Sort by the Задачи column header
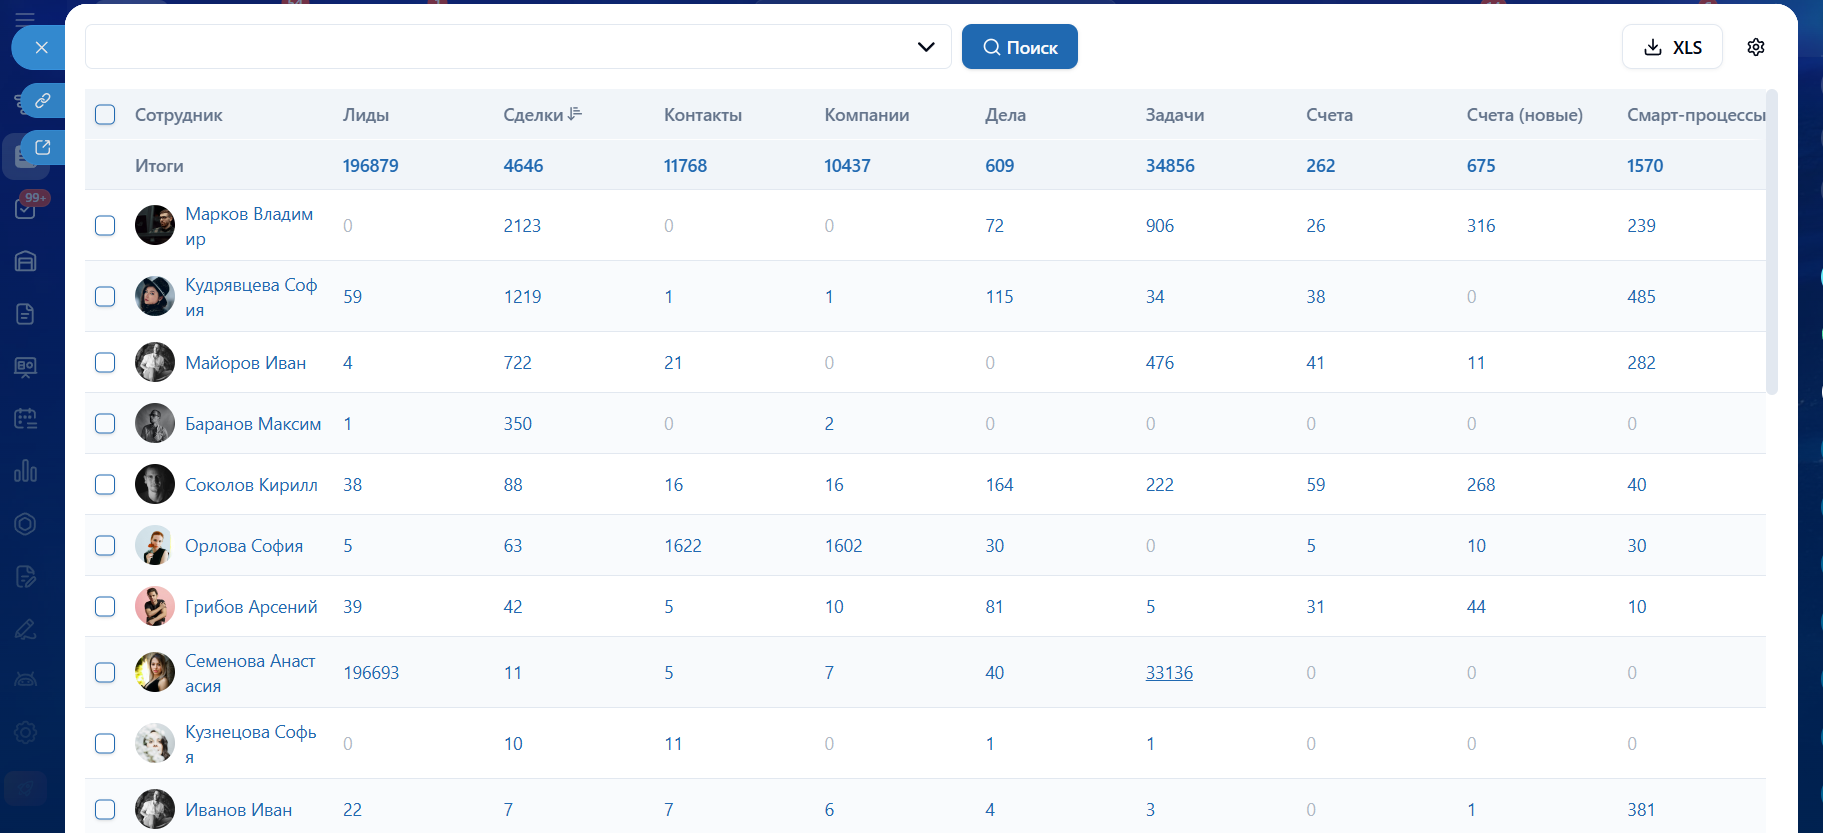 click(1174, 115)
